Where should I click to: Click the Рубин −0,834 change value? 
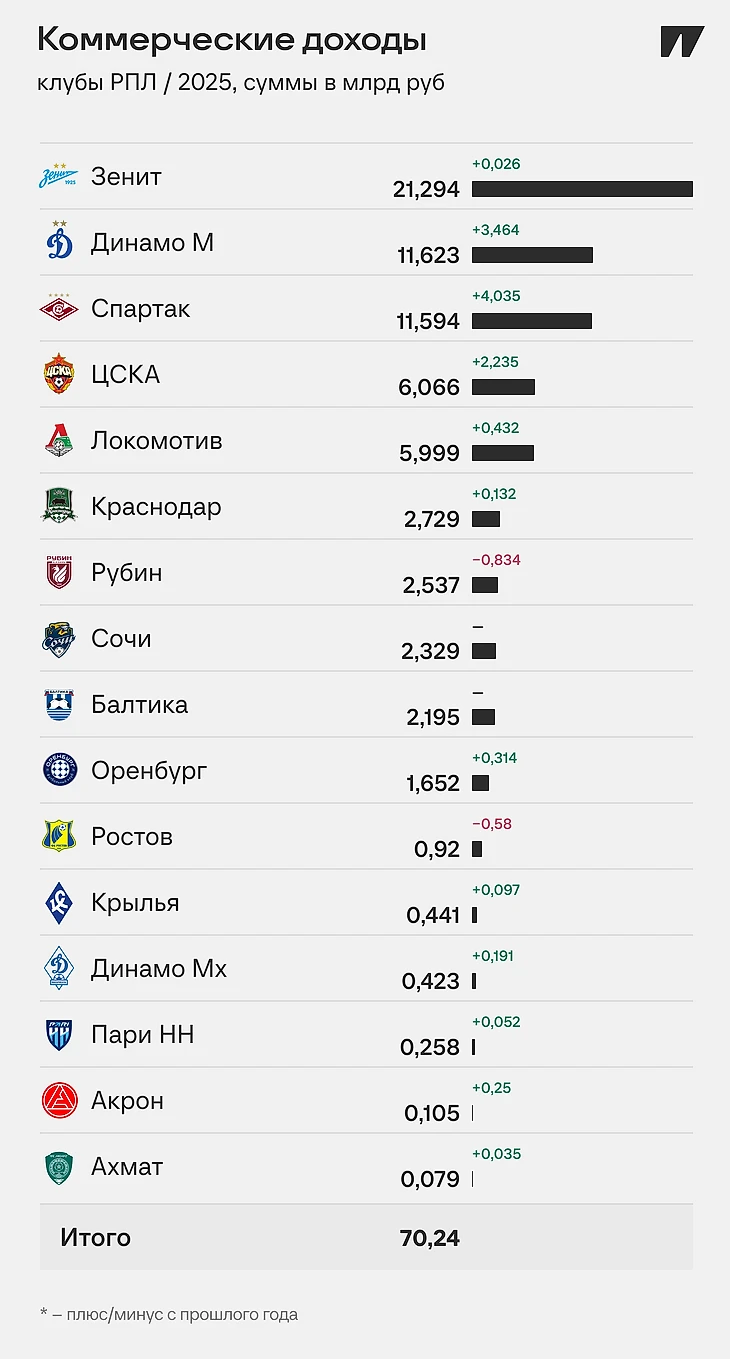click(x=496, y=560)
